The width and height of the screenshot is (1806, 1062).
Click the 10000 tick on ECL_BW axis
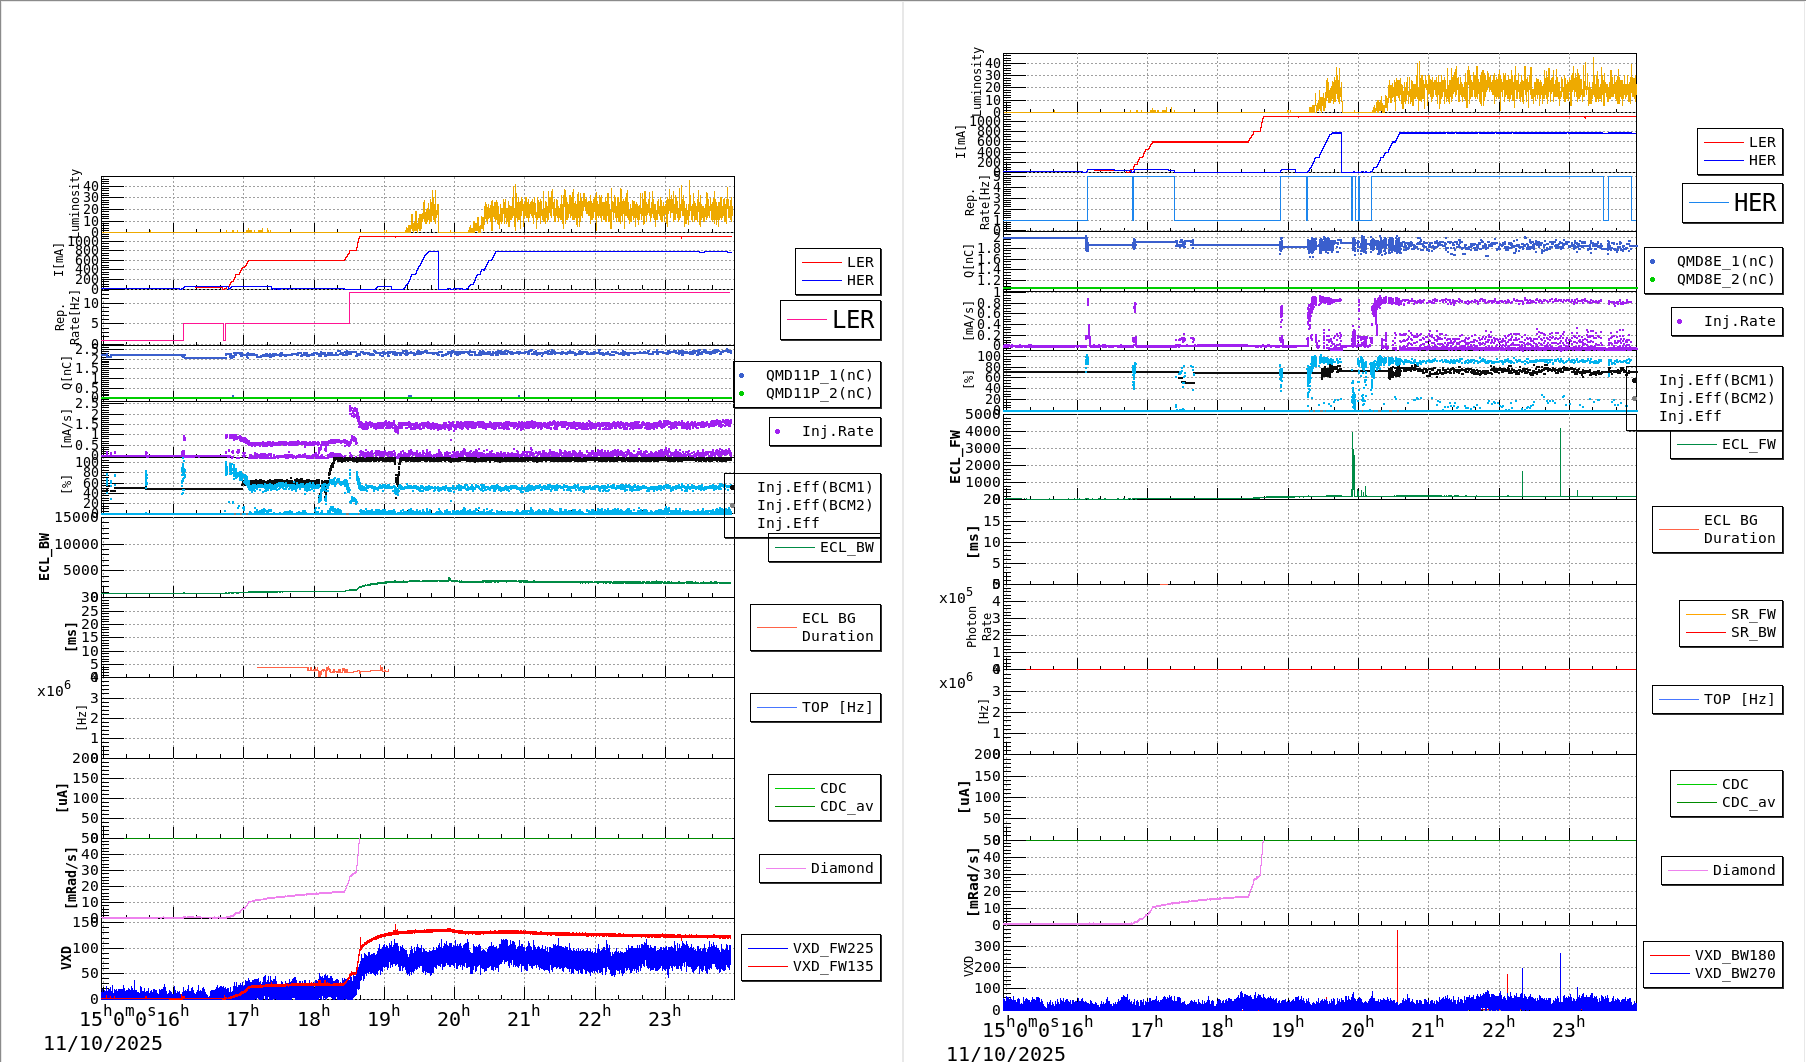coord(76,544)
